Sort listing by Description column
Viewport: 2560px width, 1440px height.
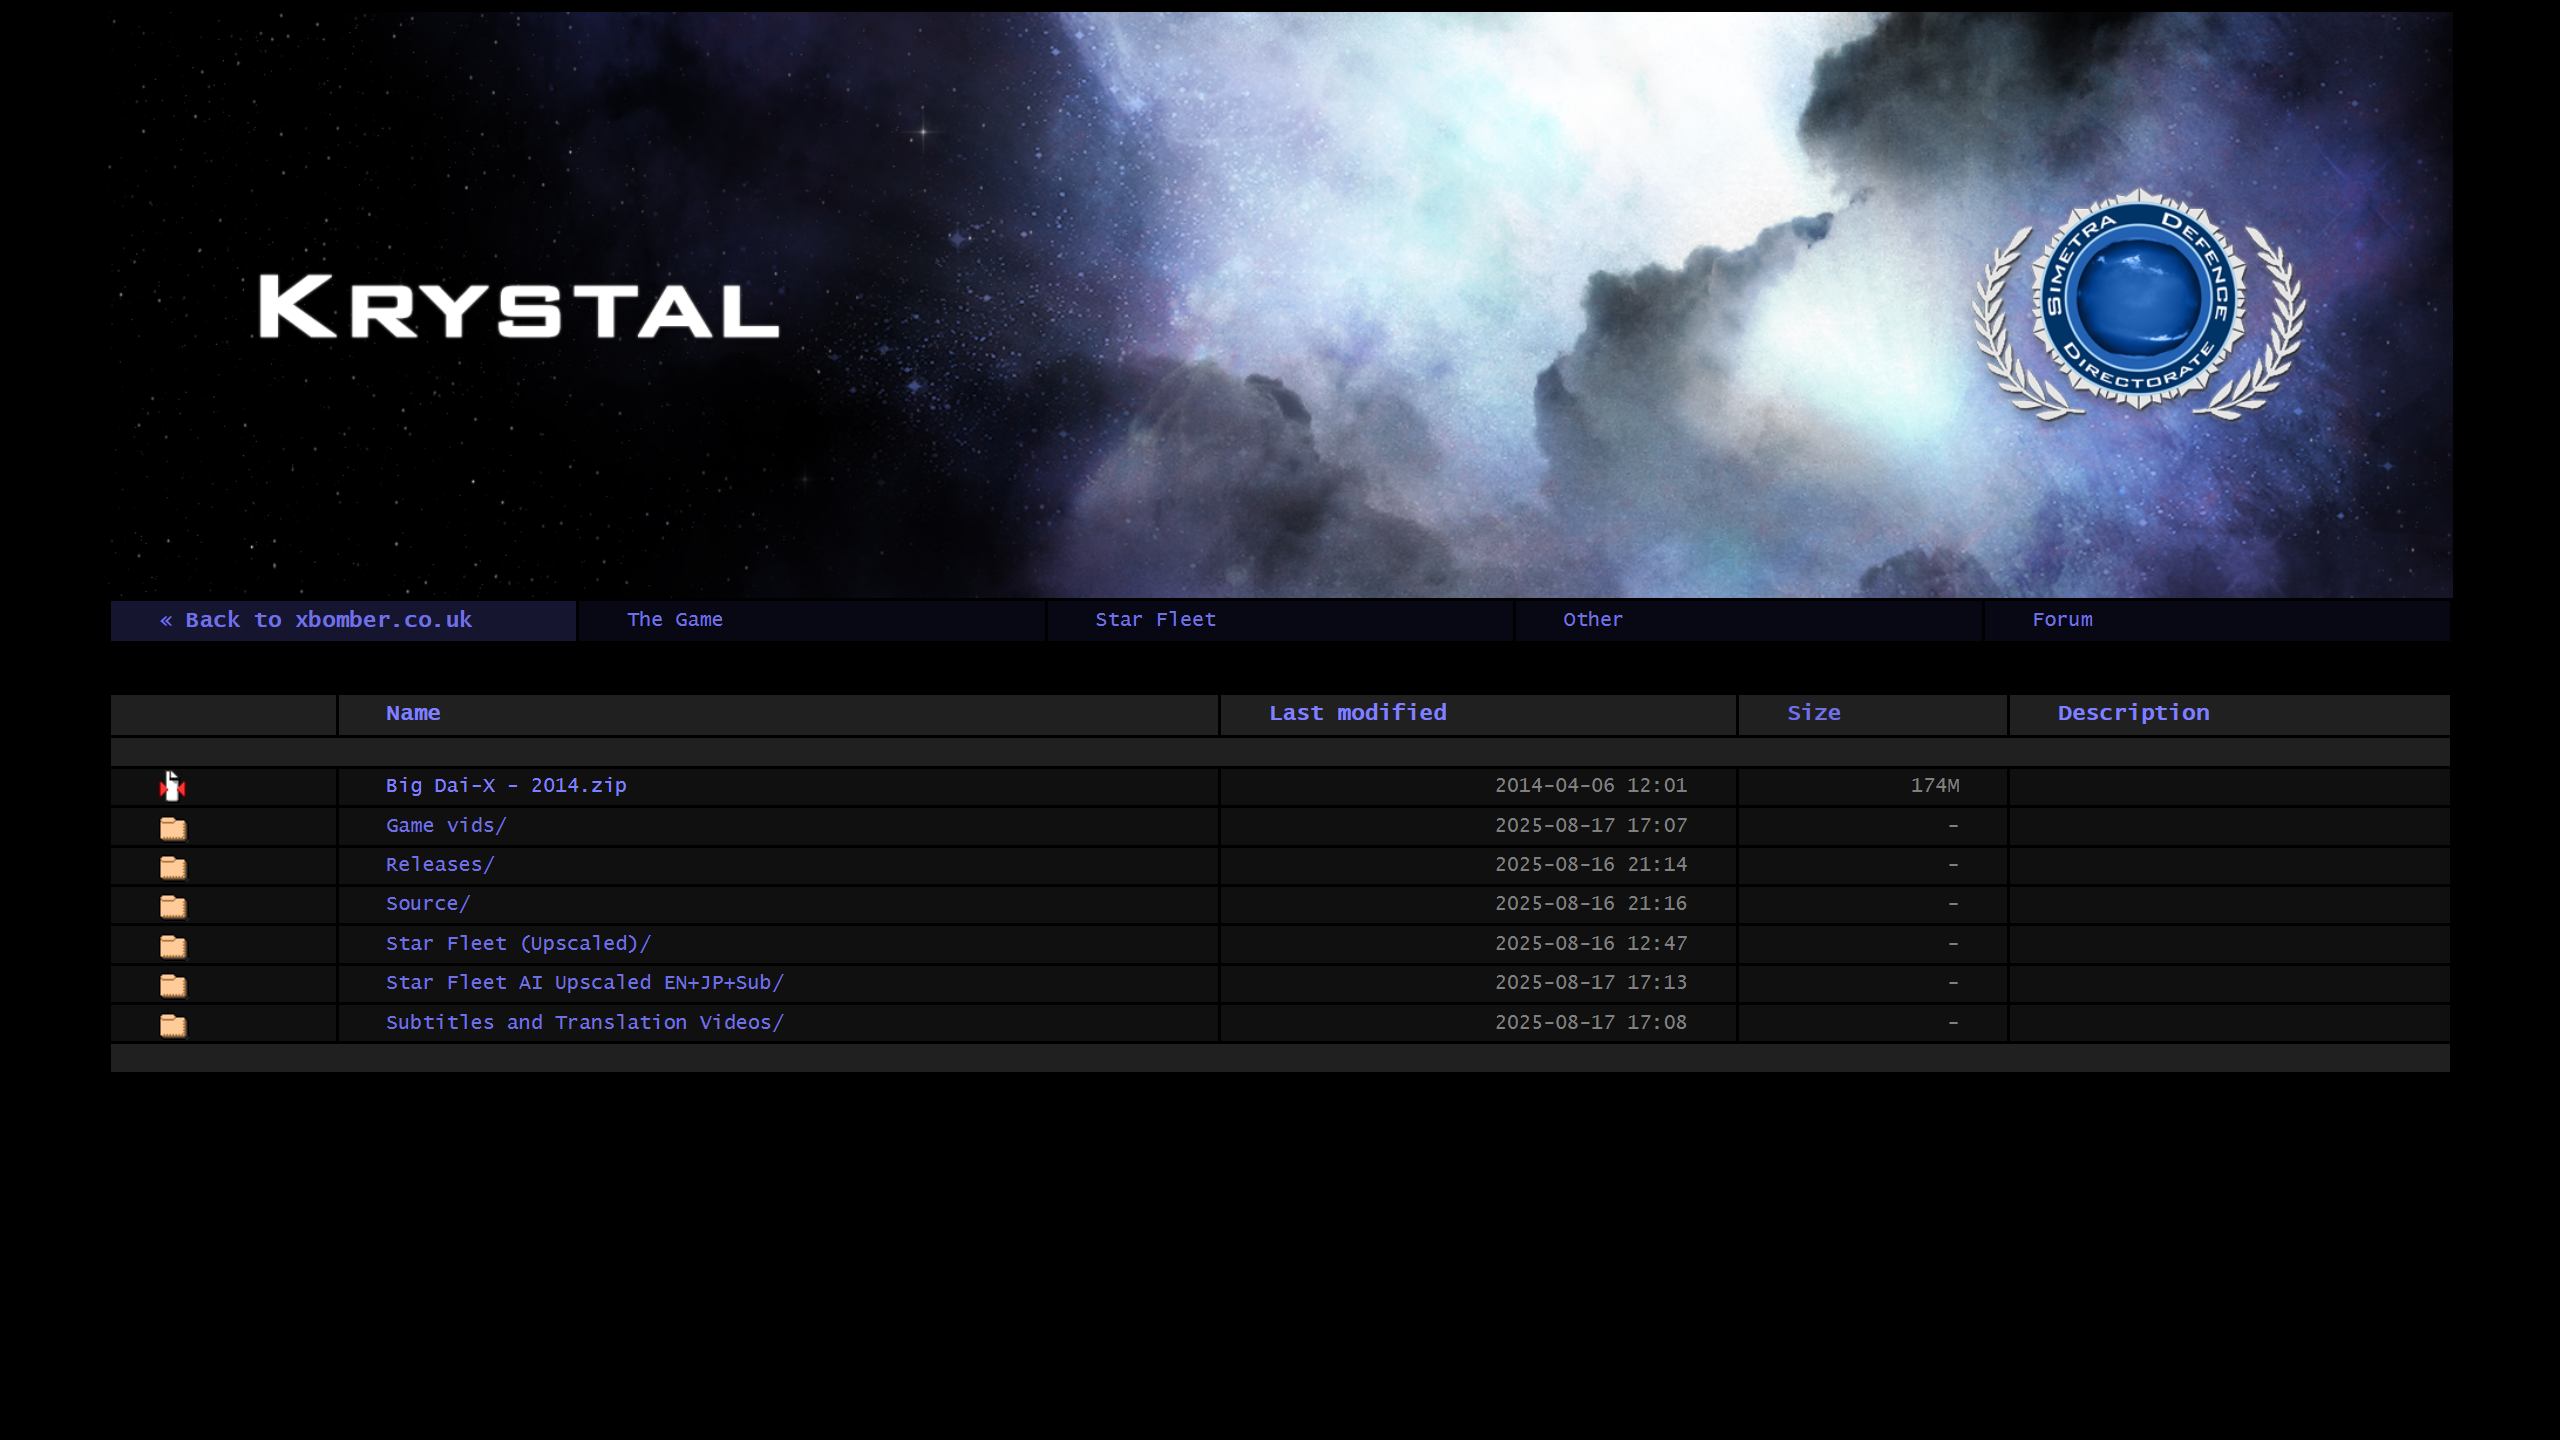click(x=2133, y=713)
